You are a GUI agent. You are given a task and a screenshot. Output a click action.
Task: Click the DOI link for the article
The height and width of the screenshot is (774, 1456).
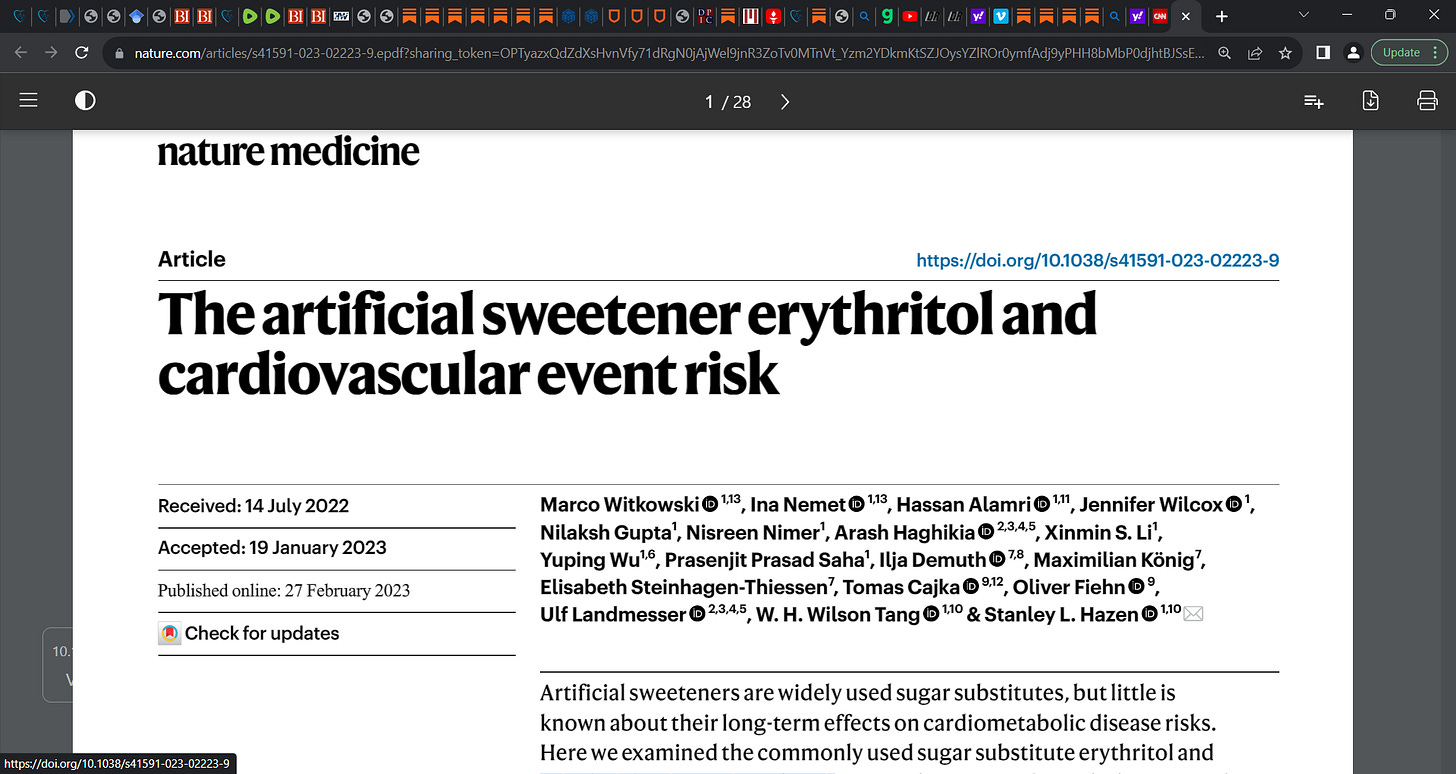pyautogui.click(x=1097, y=260)
